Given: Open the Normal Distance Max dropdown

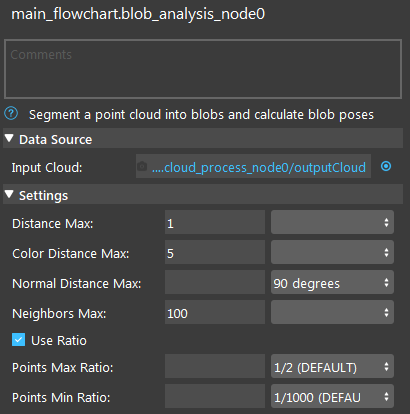Looking at the screenshot, I should pos(332,282).
